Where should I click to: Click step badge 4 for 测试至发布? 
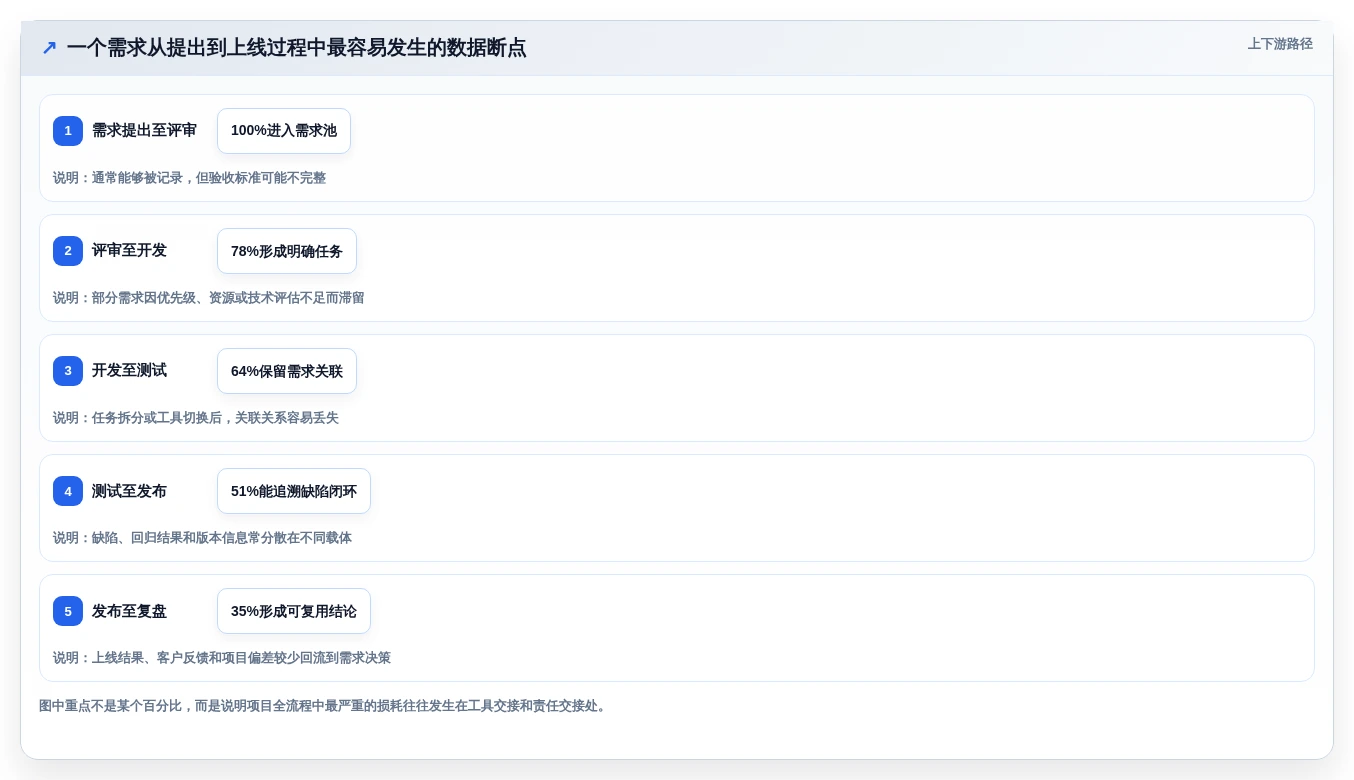click(68, 491)
